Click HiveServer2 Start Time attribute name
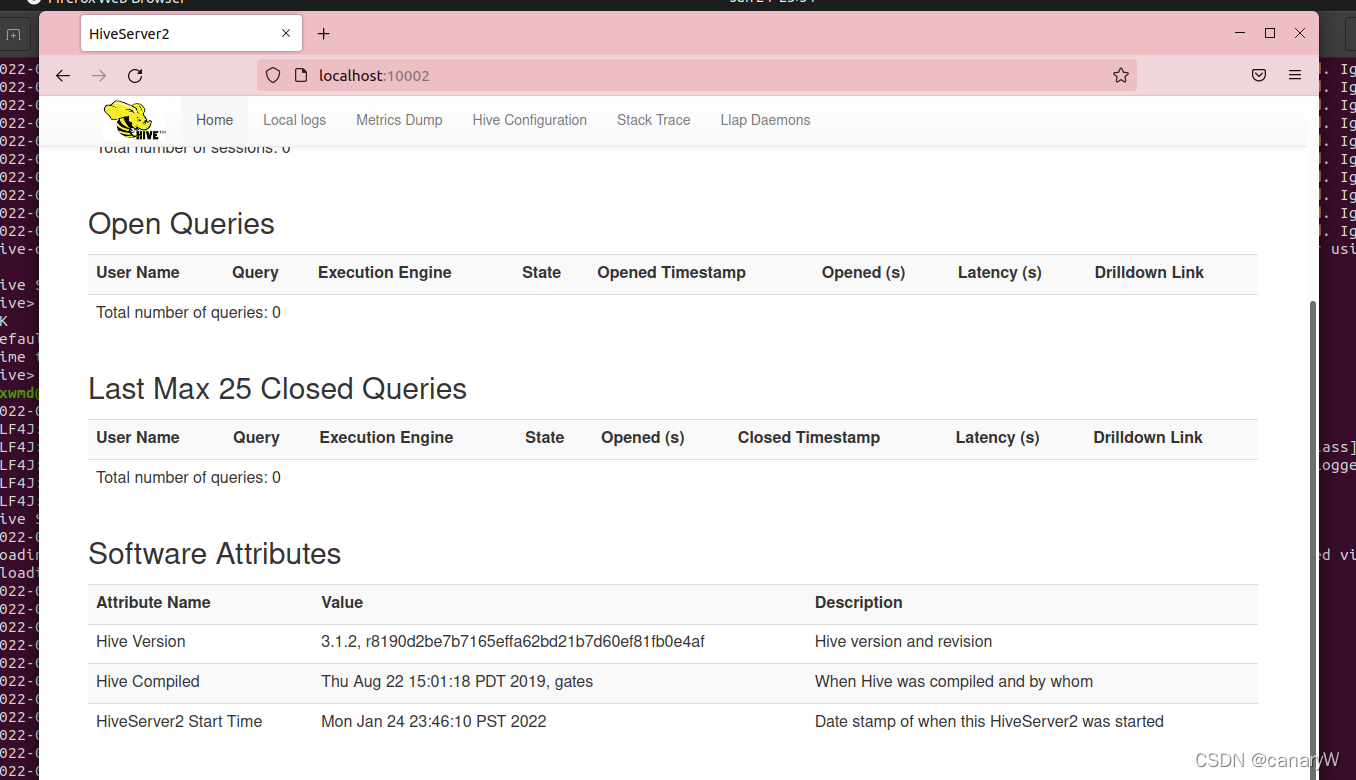1356x780 pixels. (x=179, y=722)
